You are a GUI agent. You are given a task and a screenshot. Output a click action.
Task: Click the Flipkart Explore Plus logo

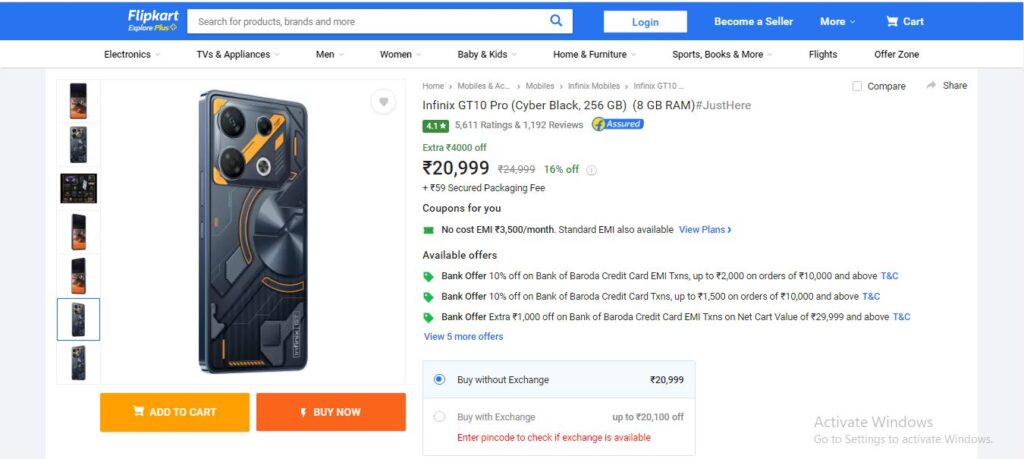[x=153, y=21]
